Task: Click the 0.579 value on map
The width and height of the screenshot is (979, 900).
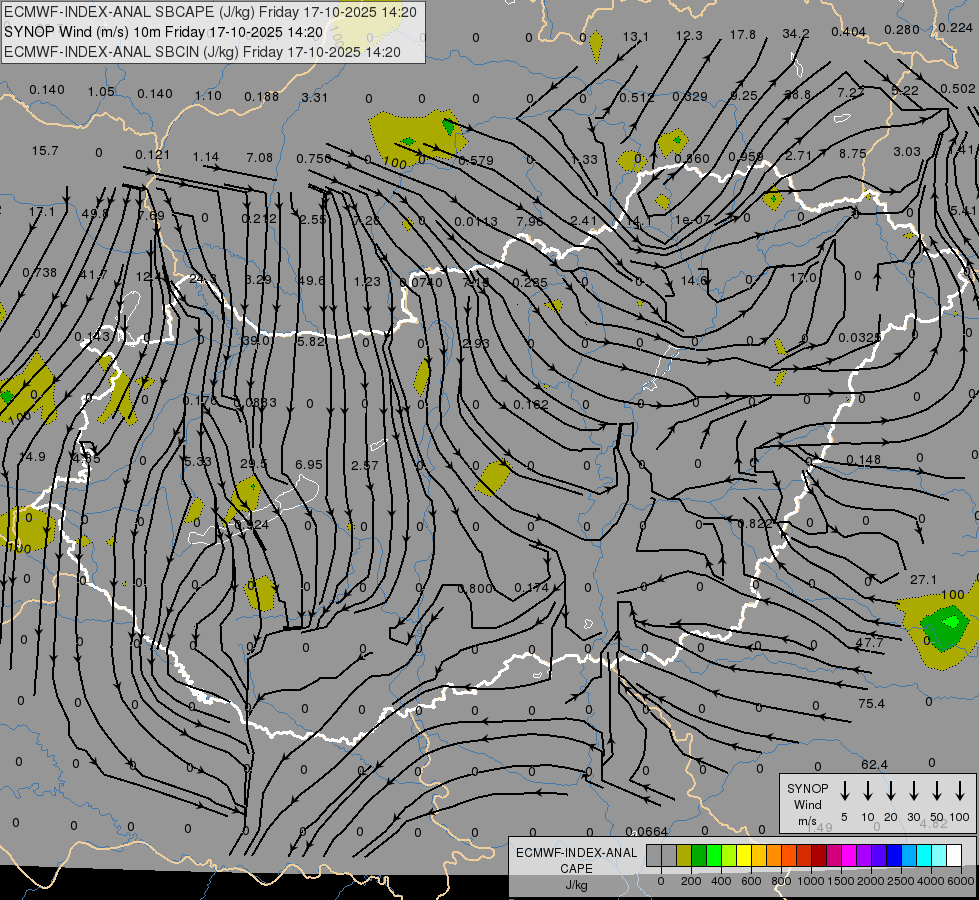Action: point(476,161)
